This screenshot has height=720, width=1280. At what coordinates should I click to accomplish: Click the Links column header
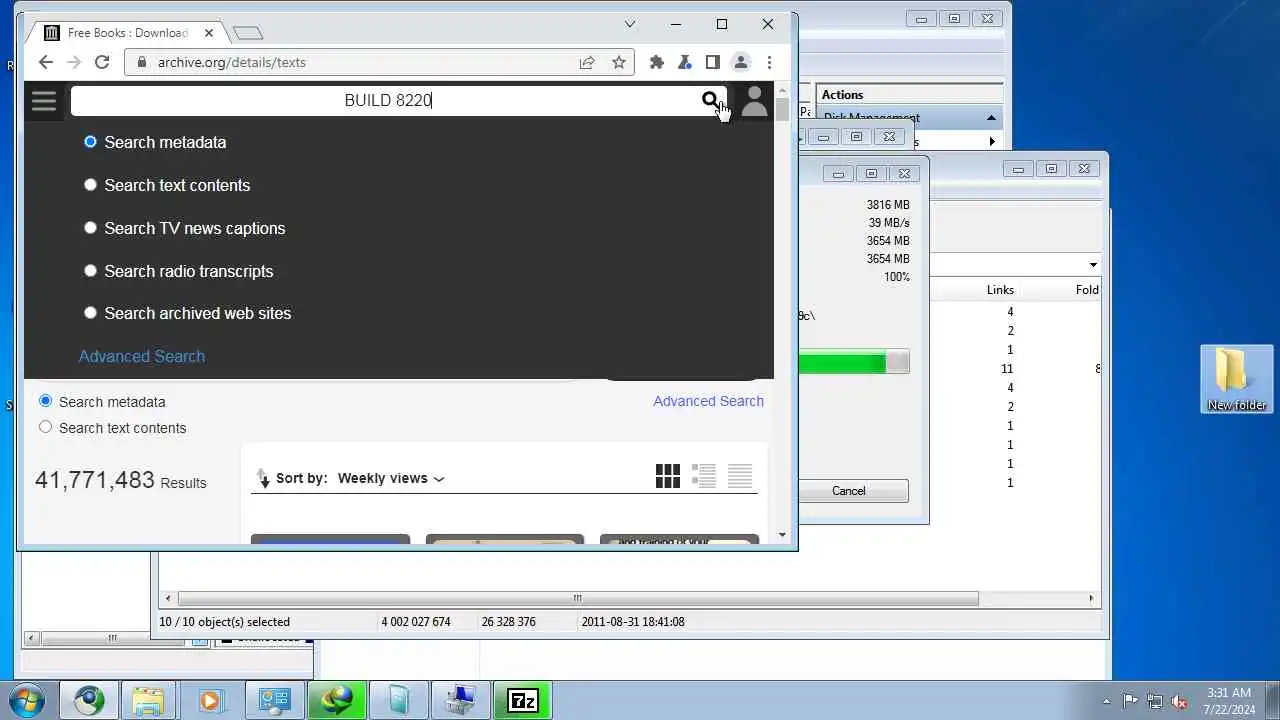1000,290
